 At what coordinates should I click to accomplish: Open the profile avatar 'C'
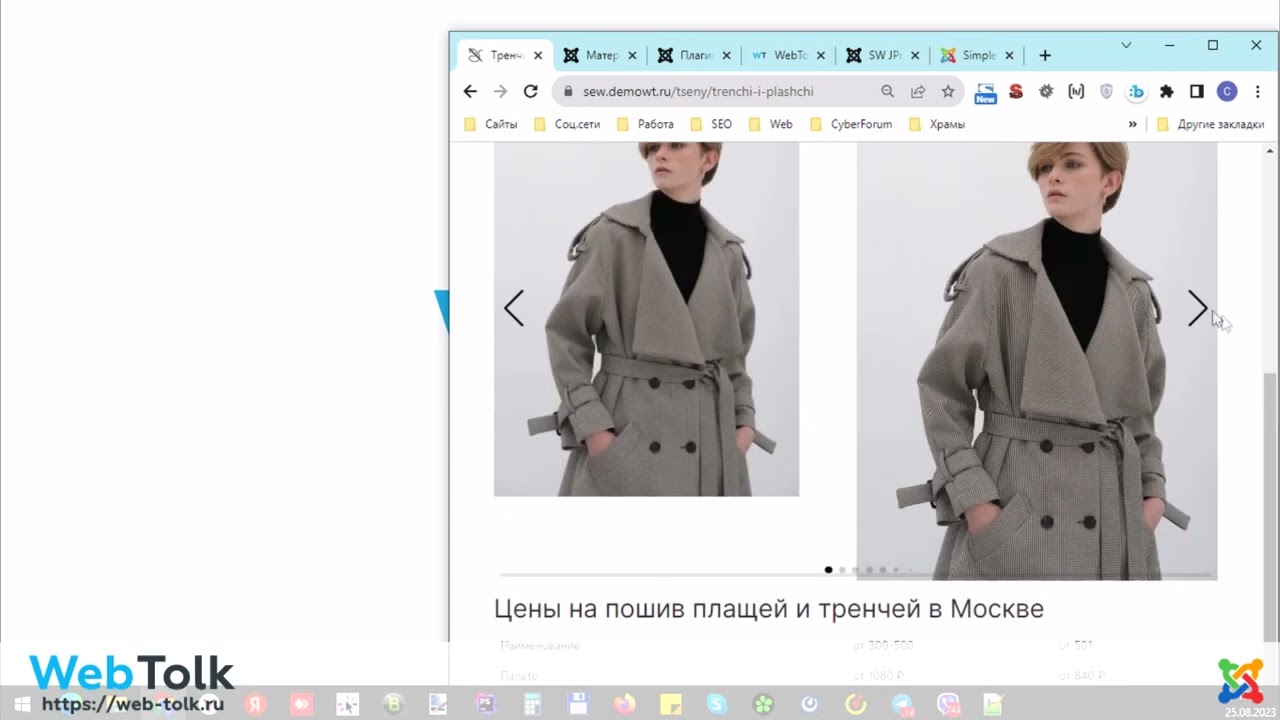tap(1227, 91)
